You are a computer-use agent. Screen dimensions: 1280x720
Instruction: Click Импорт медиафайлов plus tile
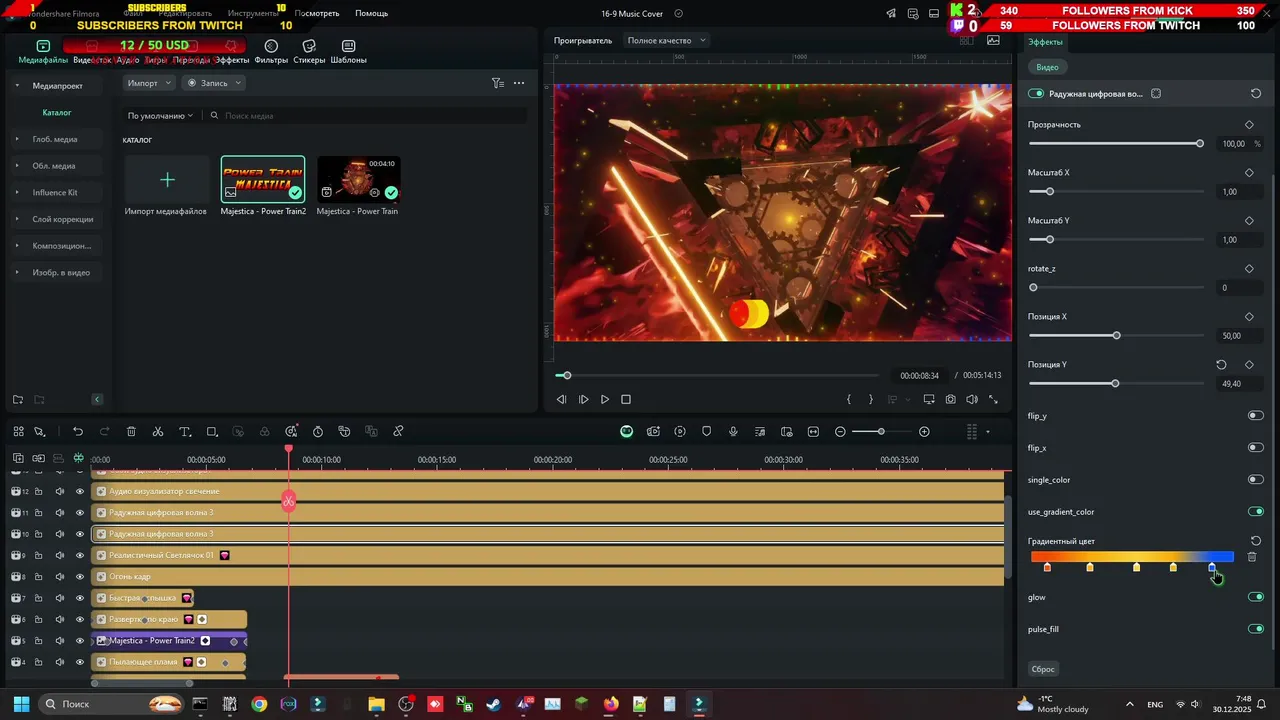tap(167, 180)
